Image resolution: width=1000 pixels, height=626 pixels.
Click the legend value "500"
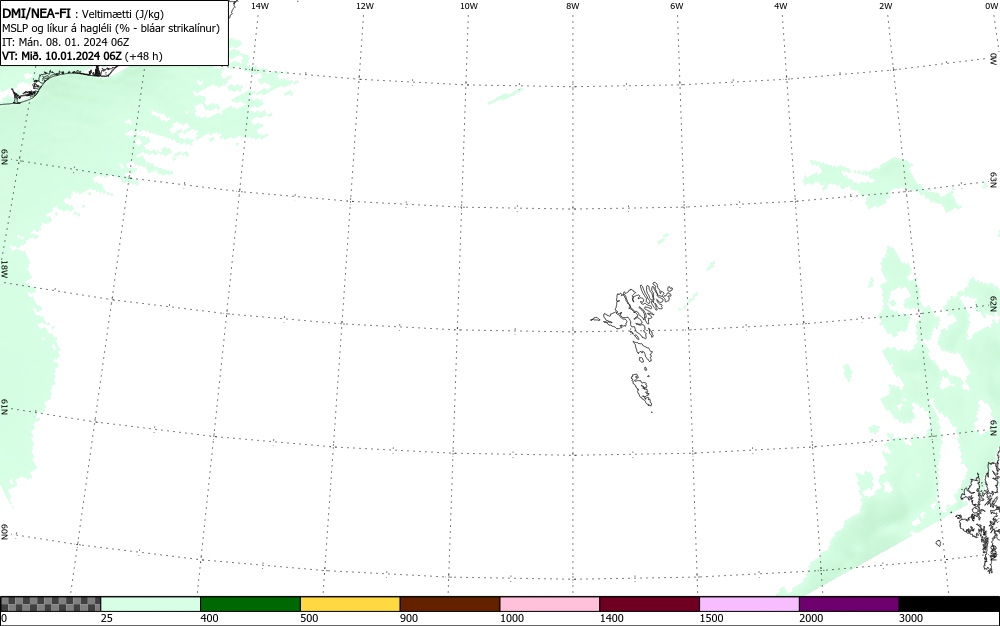tap(309, 618)
